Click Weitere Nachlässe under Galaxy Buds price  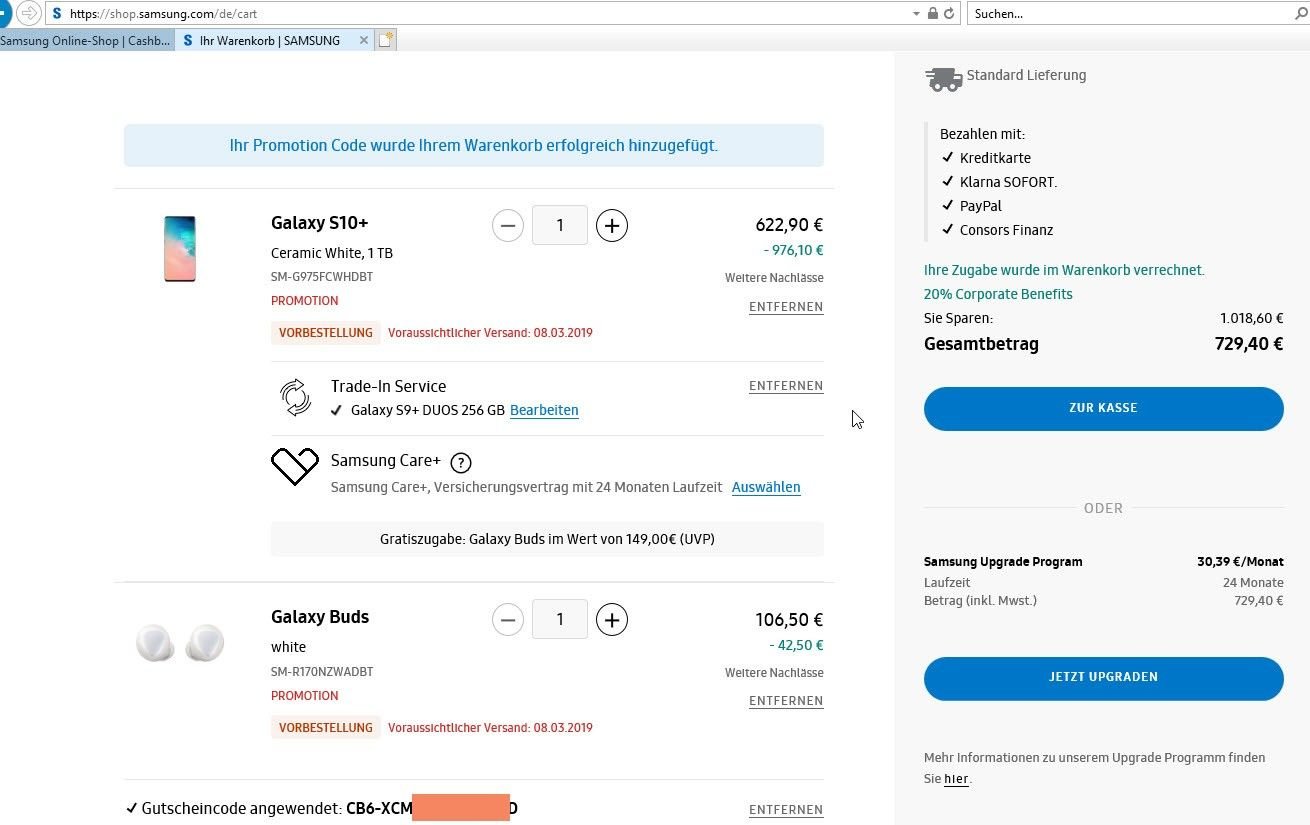(774, 673)
